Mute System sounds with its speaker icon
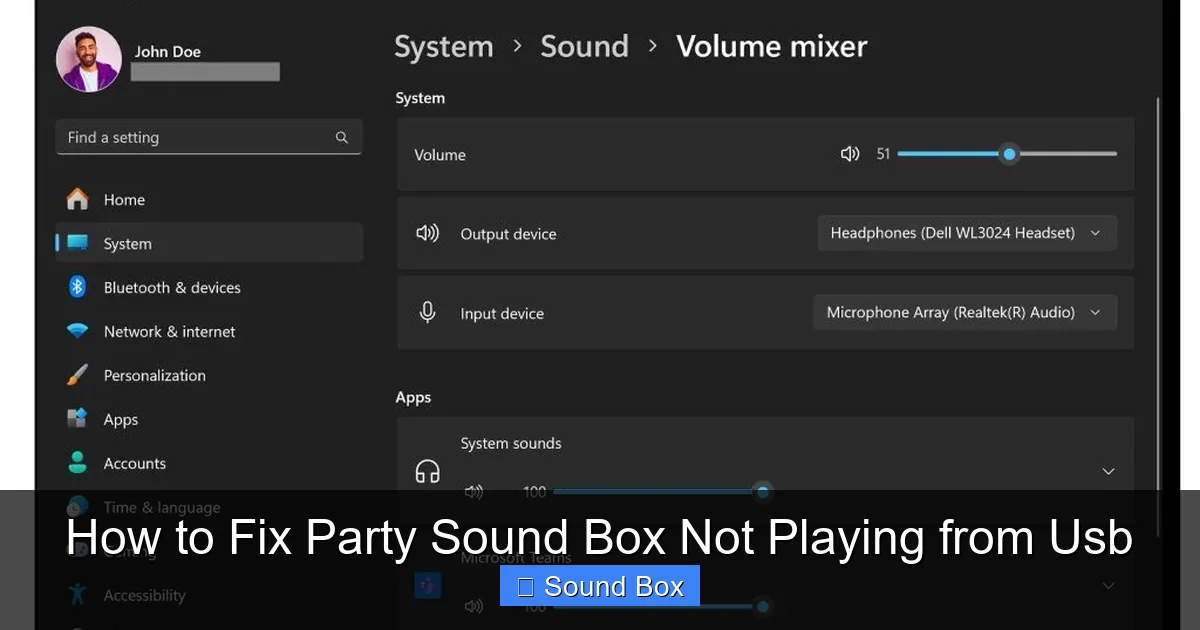The height and width of the screenshot is (630, 1200). click(473, 491)
